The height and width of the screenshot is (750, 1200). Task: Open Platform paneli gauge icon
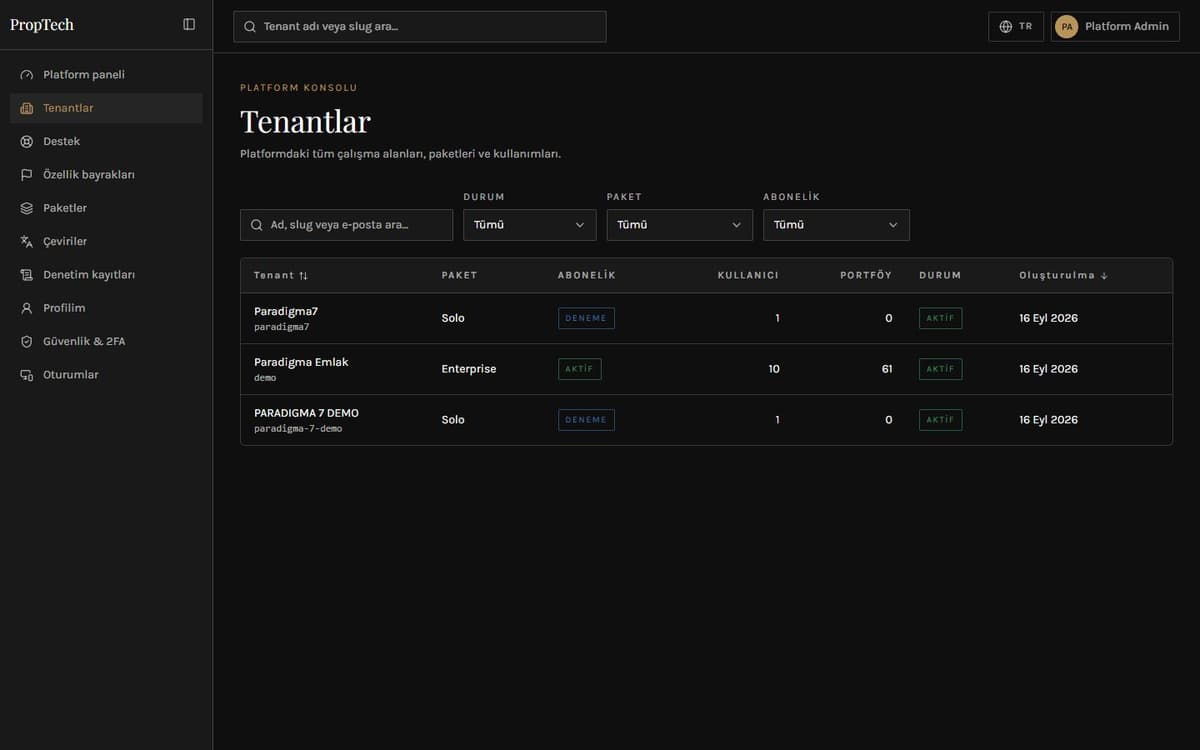[x=27, y=75]
